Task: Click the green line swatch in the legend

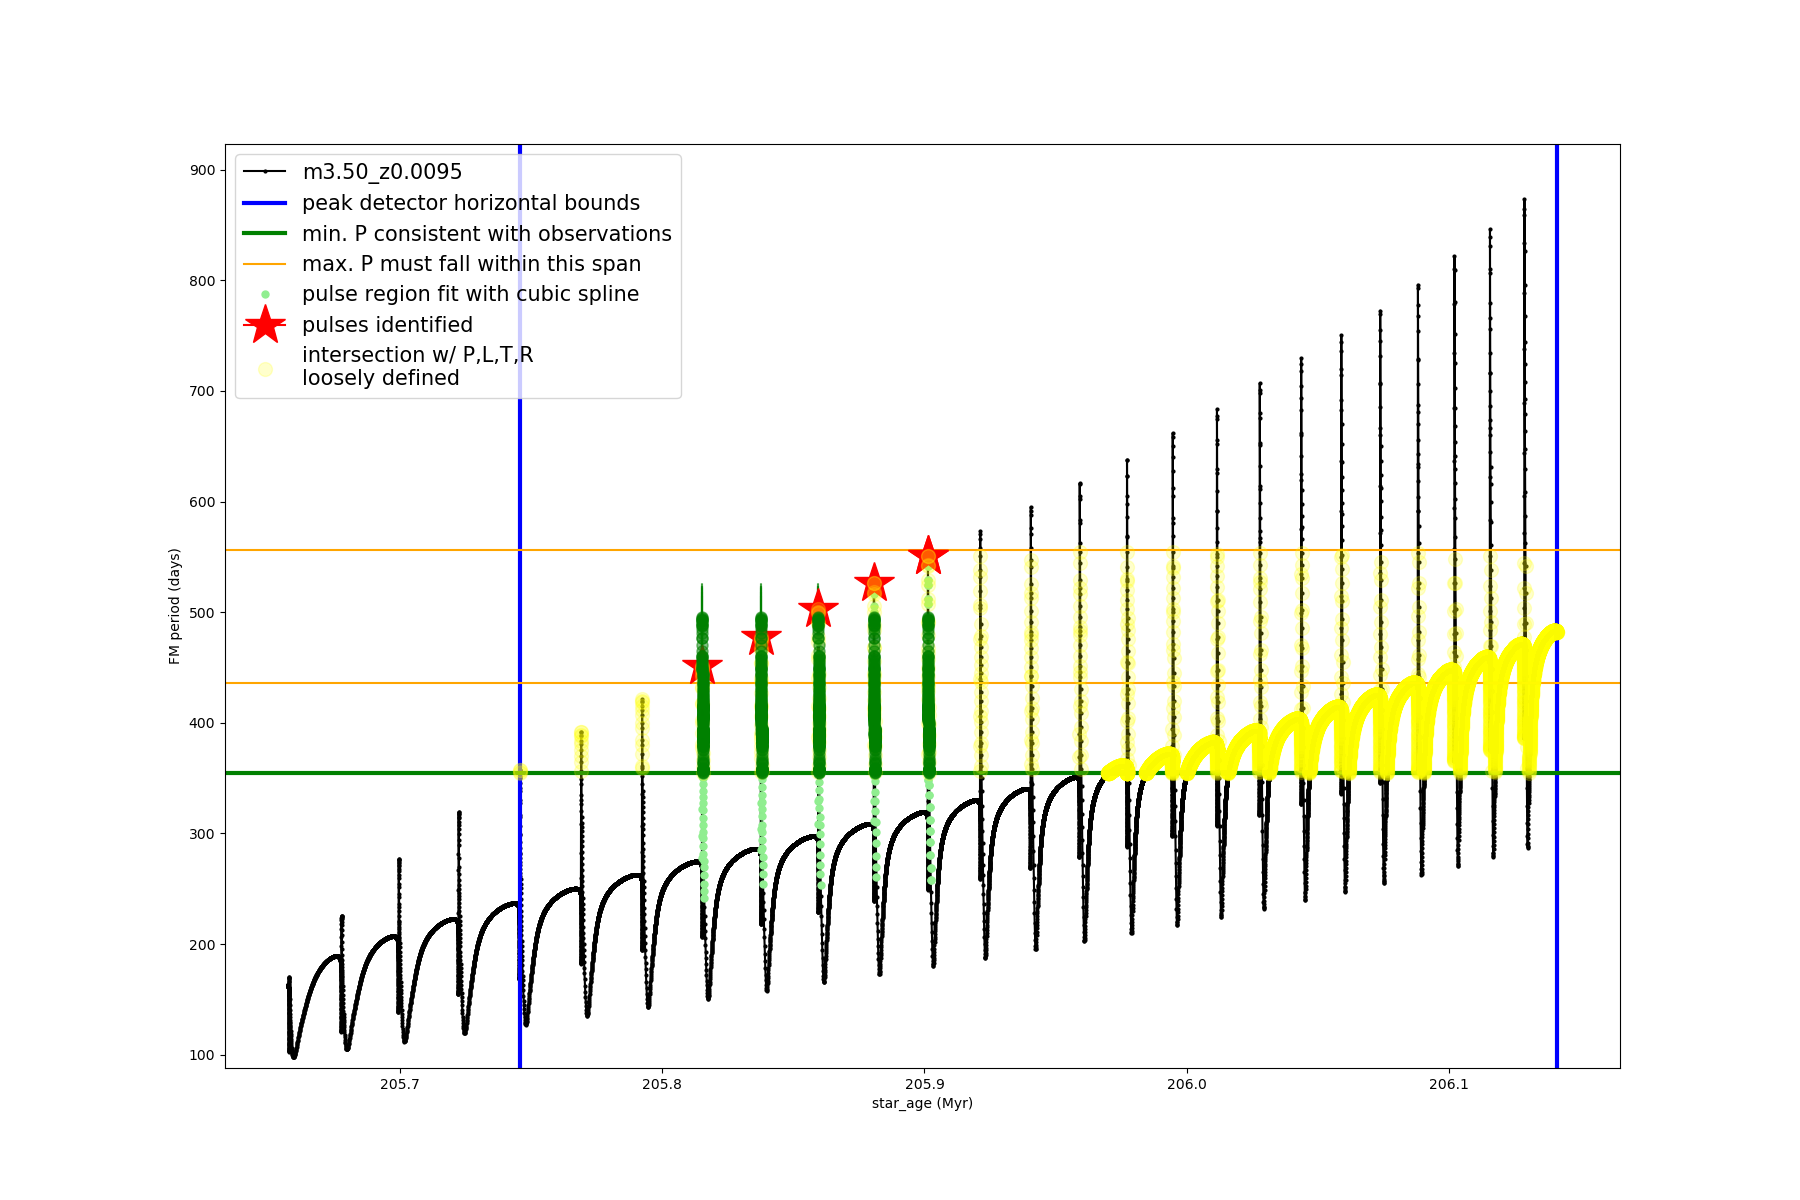Action: [x=265, y=234]
